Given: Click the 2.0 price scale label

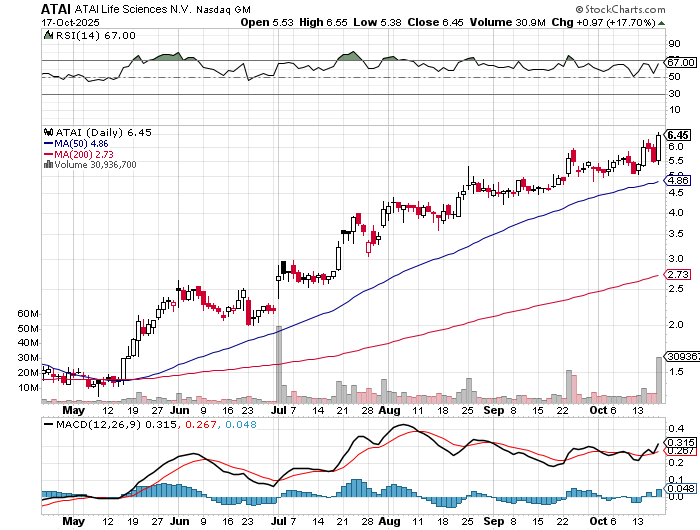Looking at the screenshot, I should pyautogui.click(x=676, y=325).
